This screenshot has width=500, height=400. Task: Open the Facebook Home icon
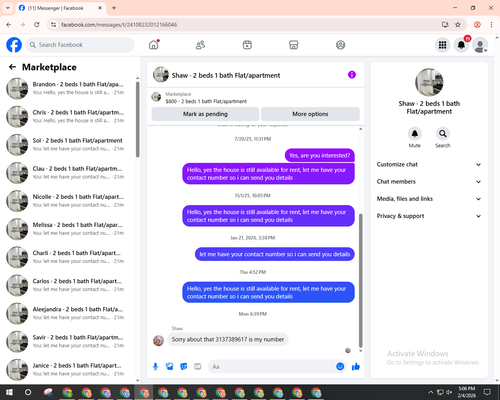[x=154, y=45]
